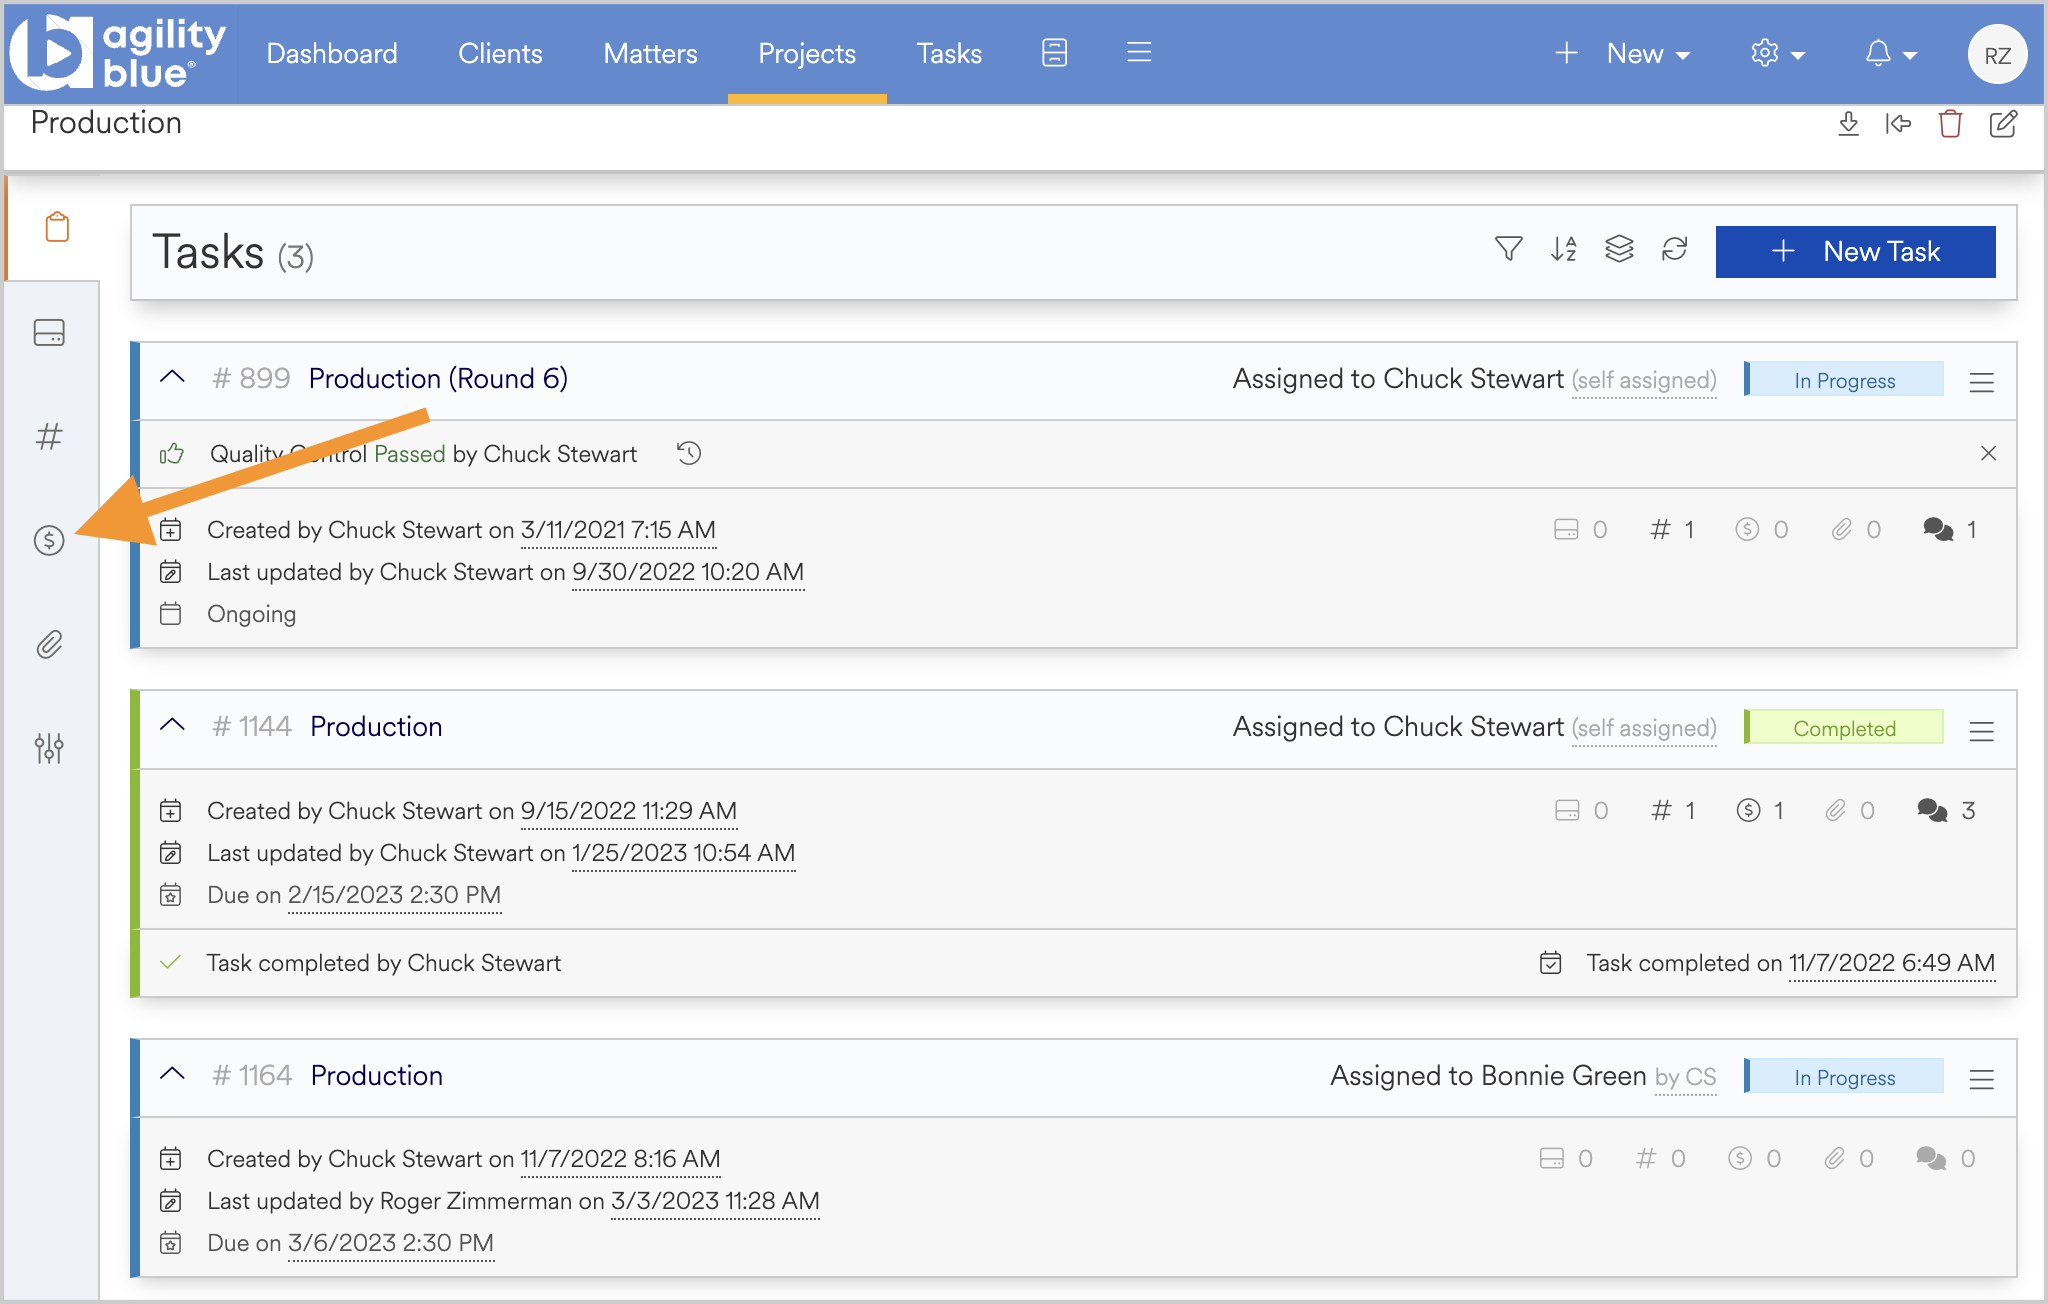Screen dimensions: 2048x1304
Task: Open the grouping layers icon
Action: click(1619, 249)
